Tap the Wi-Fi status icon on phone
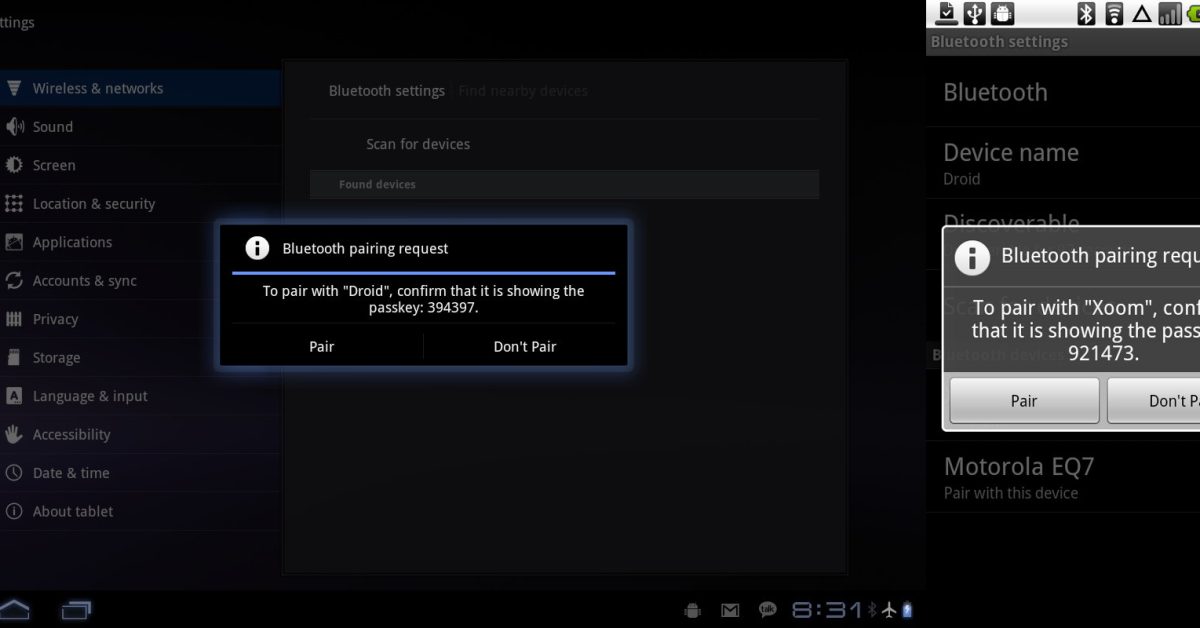This screenshot has width=1200, height=628. 1114,13
